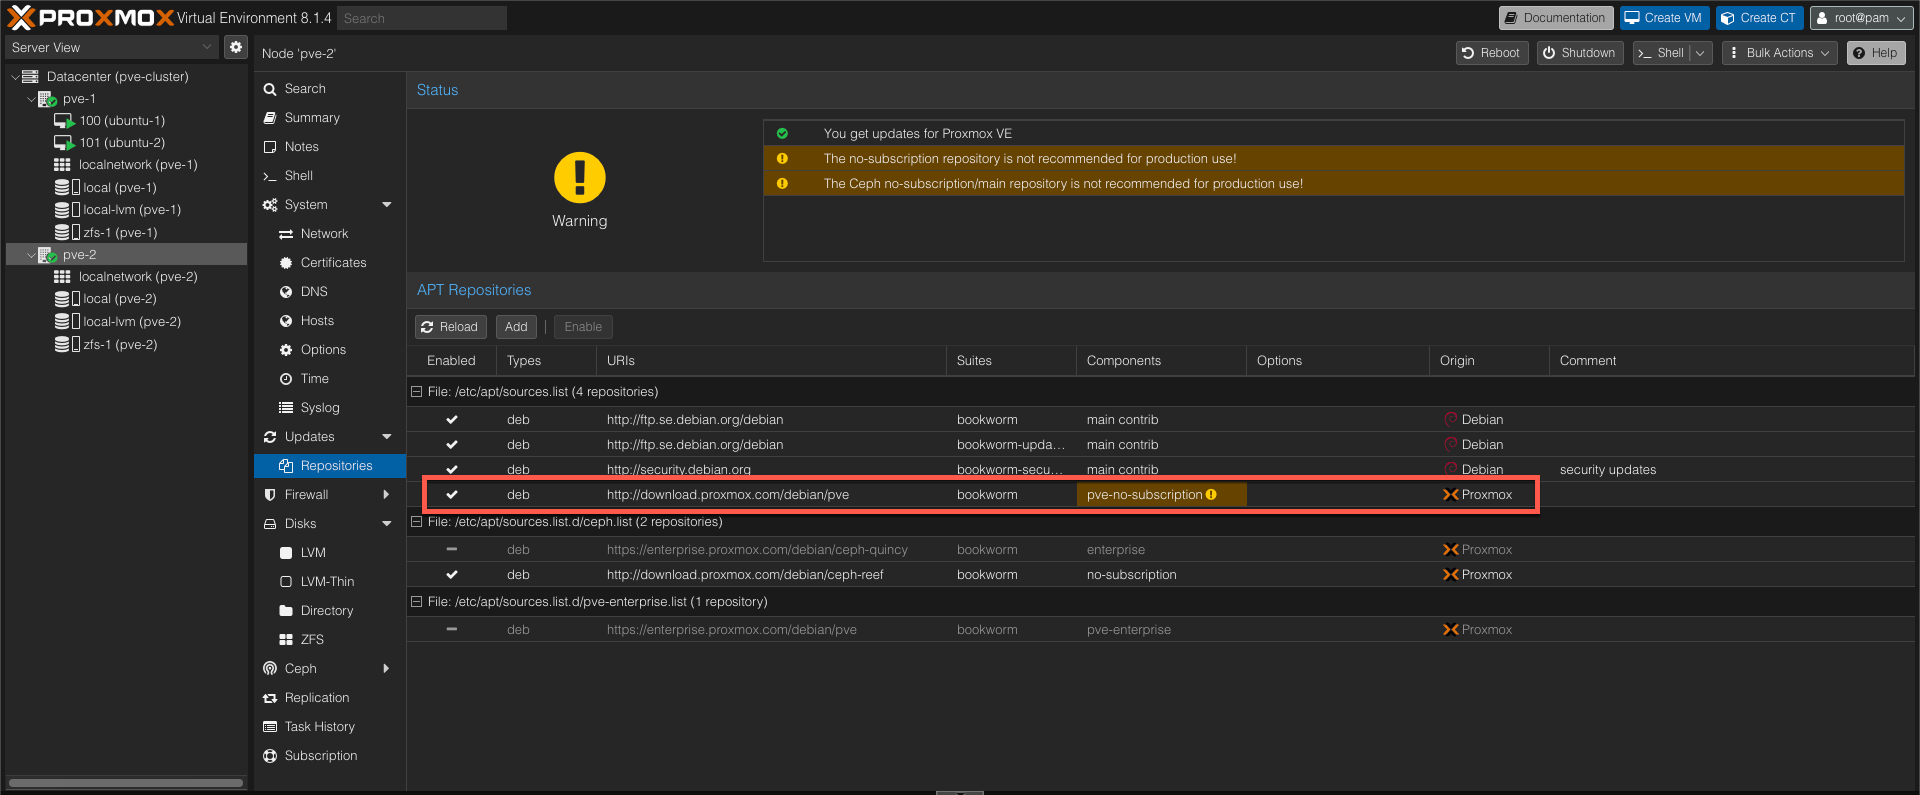The width and height of the screenshot is (1920, 795).
Task: Select the pve-no-subscription repository row checkmark
Action: 452,495
